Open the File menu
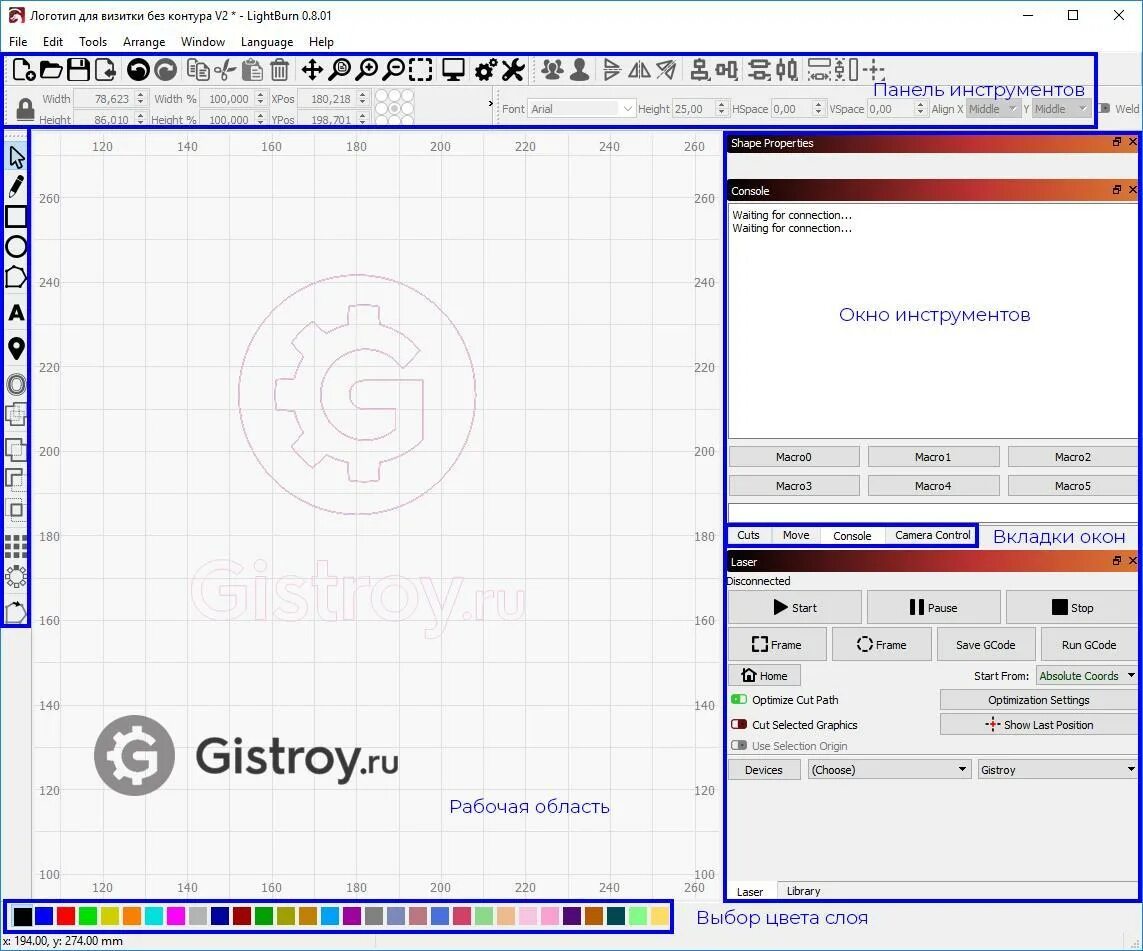Viewport: 1143px width, 951px height. click(18, 42)
